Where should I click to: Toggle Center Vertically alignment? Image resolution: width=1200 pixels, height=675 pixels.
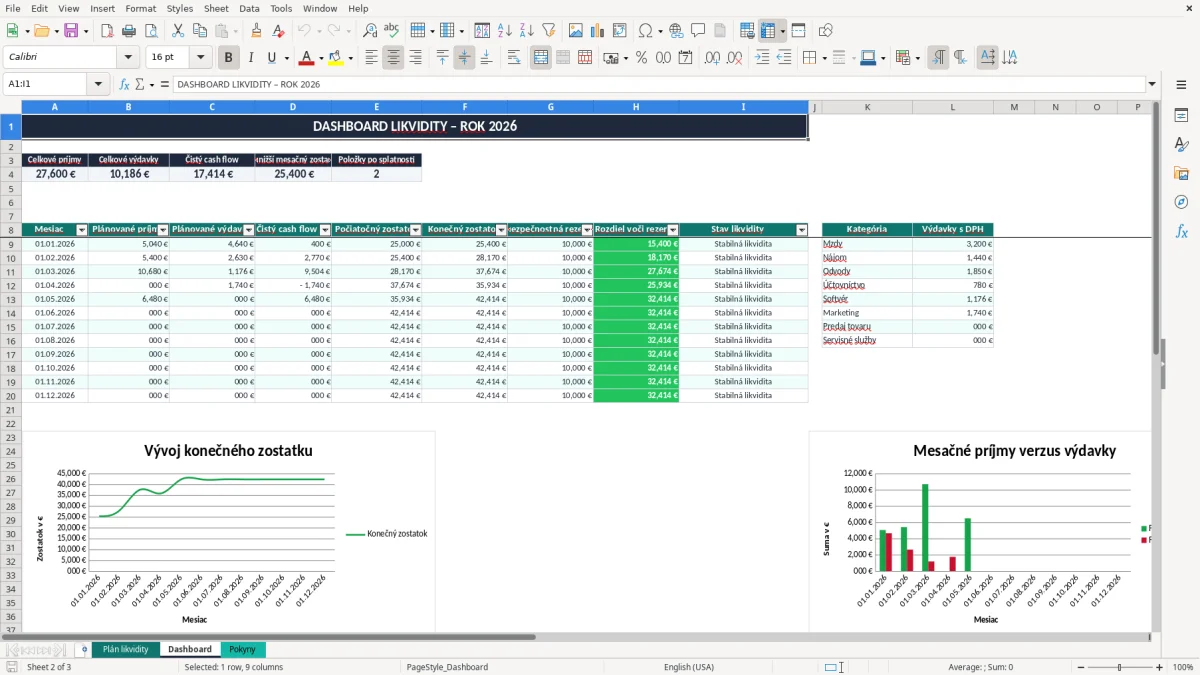464,58
